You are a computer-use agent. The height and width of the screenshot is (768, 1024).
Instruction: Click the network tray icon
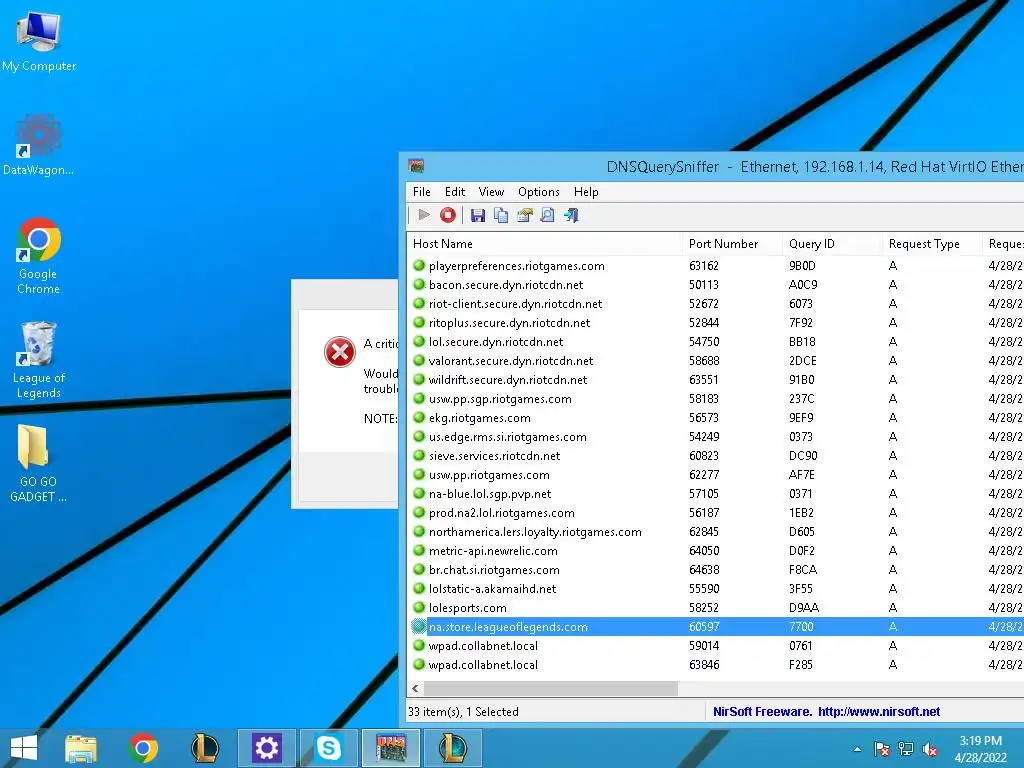point(906,749)
